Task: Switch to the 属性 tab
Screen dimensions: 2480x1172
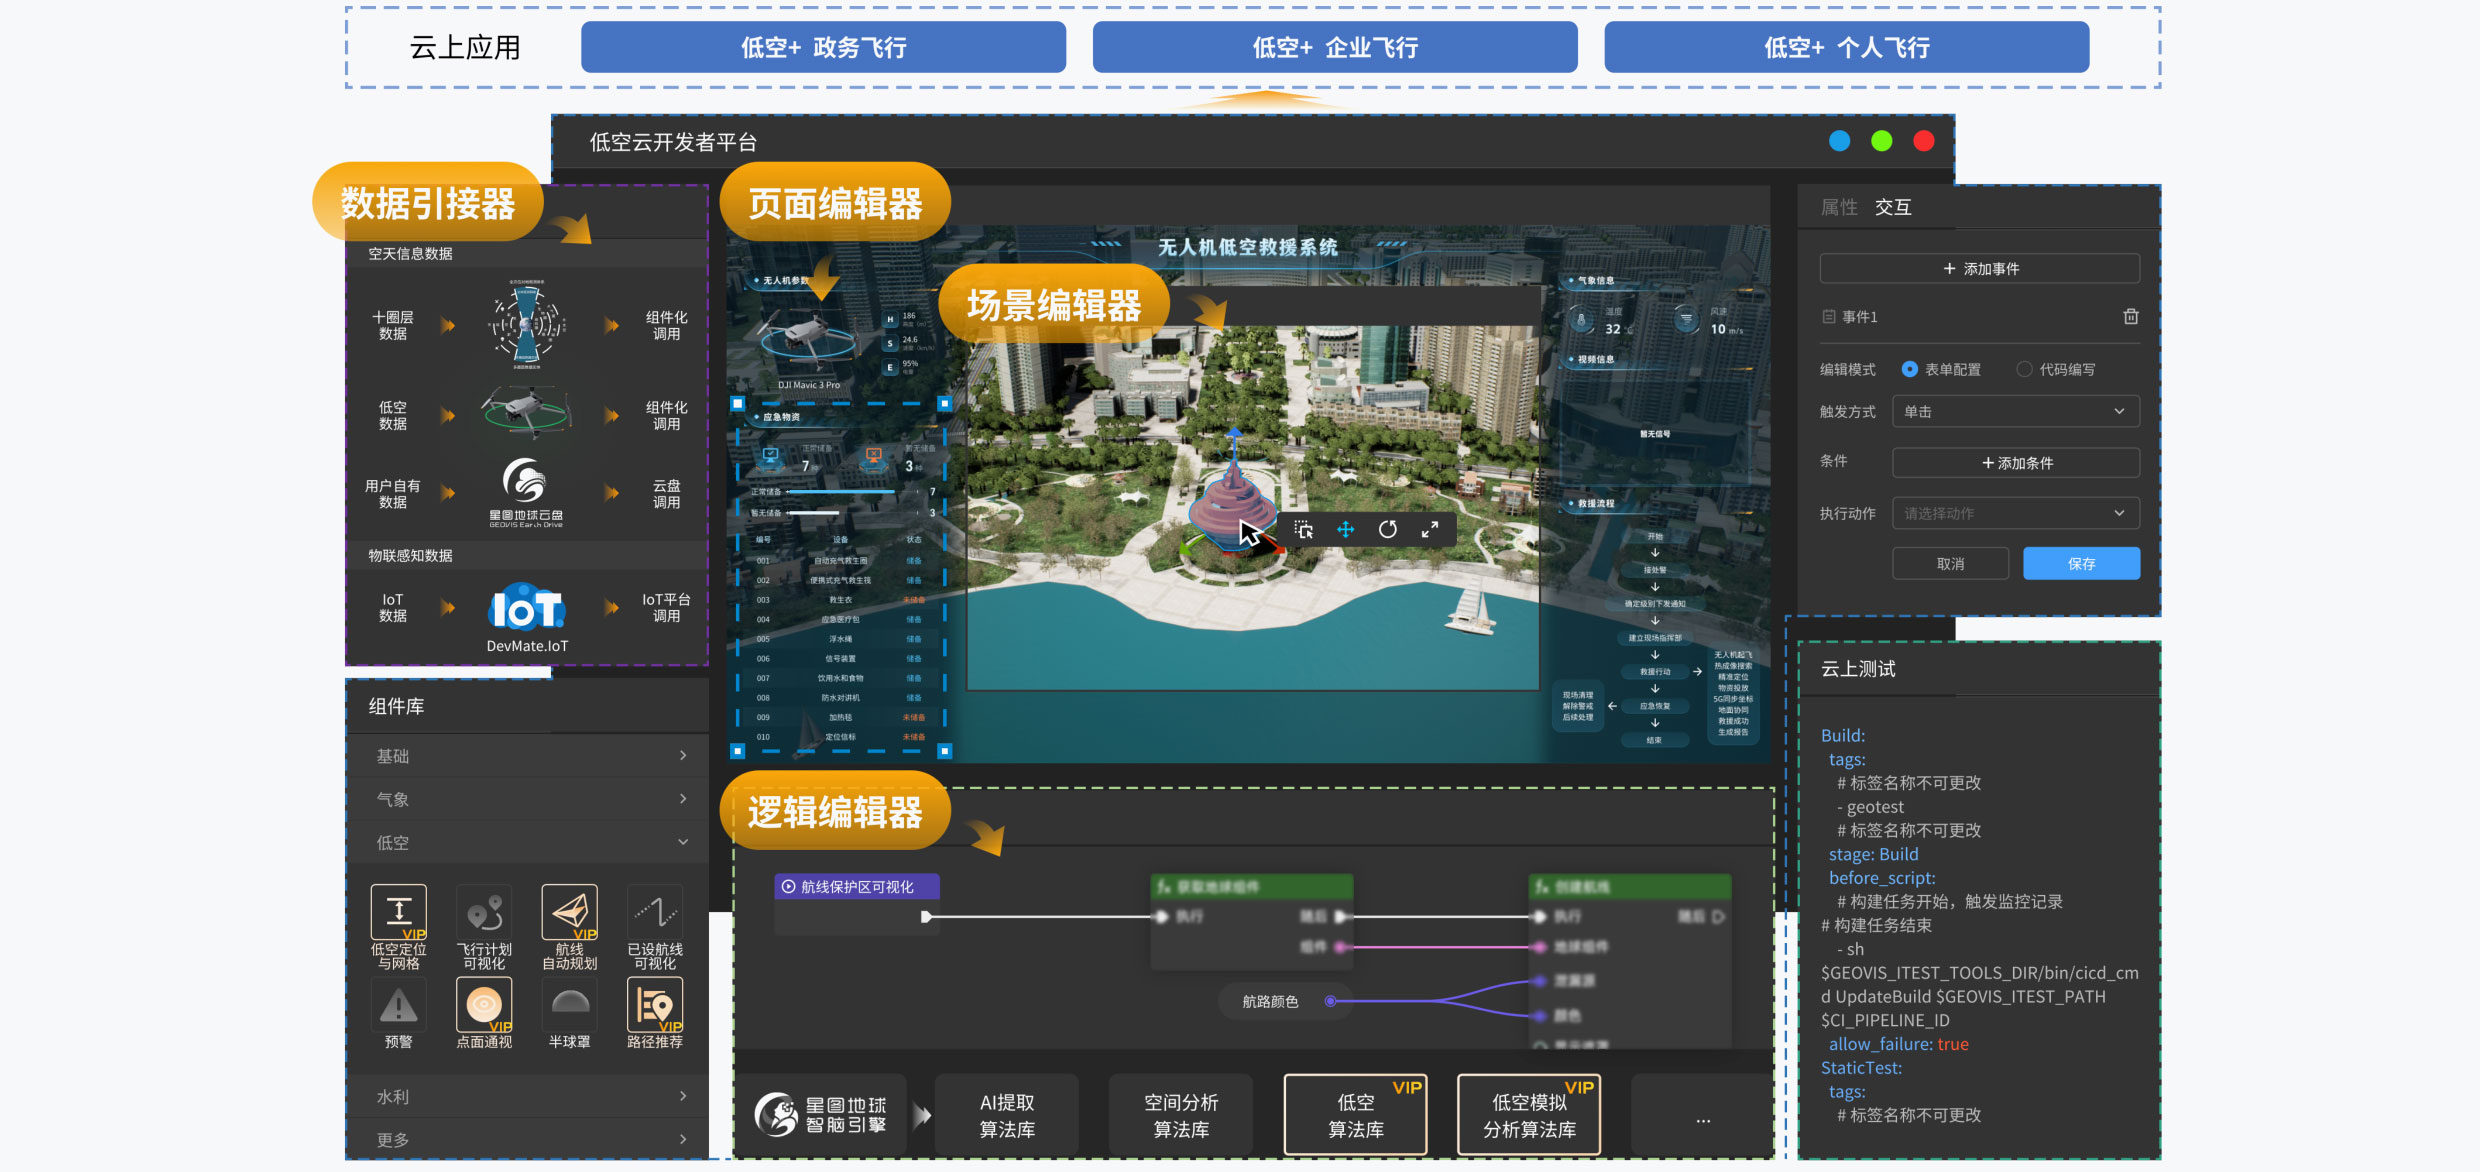Action: (x=1838, y=207)
